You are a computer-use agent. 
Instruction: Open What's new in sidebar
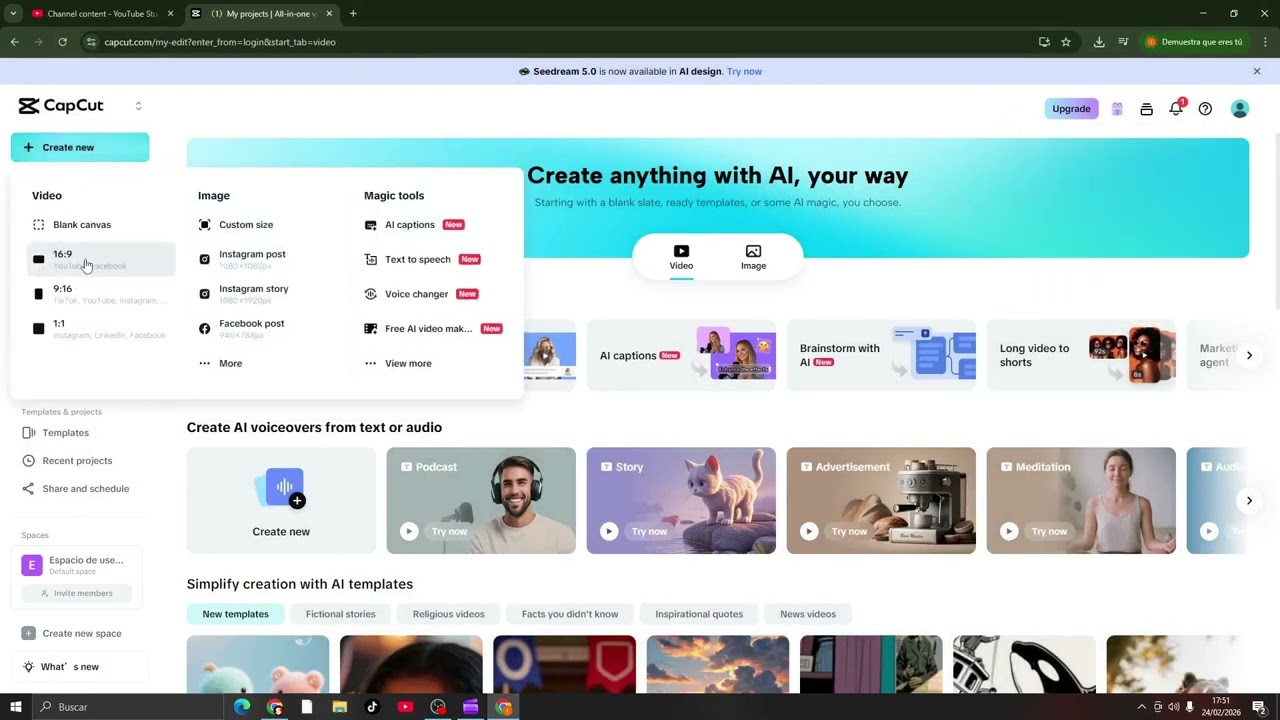(80, 667)
